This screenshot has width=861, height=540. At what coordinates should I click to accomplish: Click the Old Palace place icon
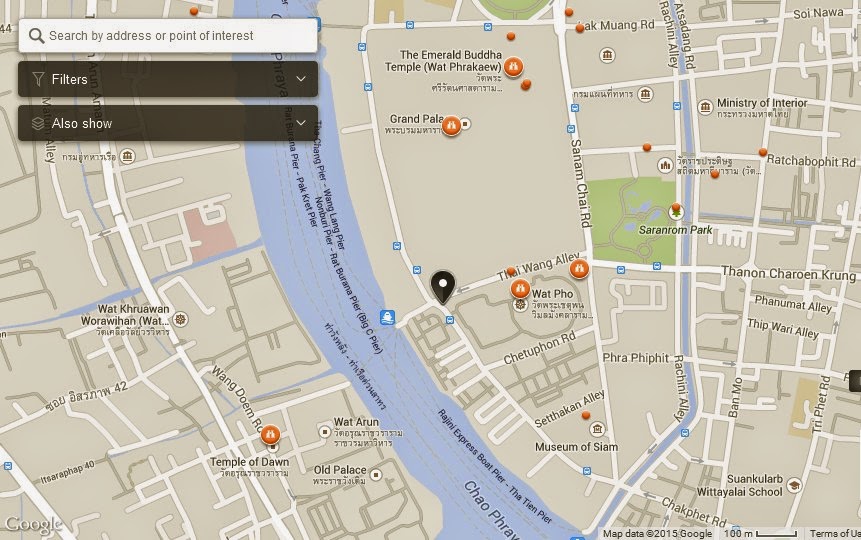(x=376, y=474)
